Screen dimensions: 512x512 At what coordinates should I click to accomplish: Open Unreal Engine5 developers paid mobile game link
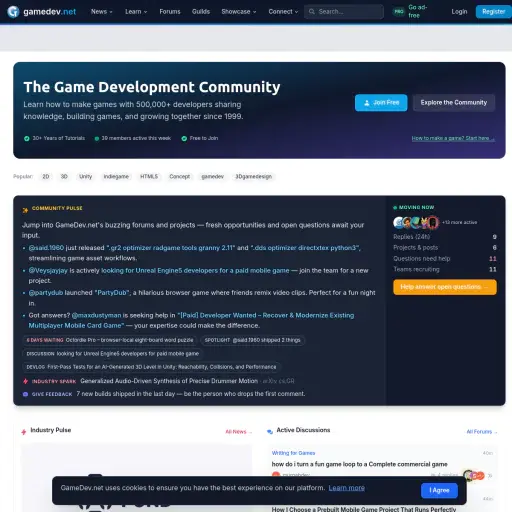195,270
